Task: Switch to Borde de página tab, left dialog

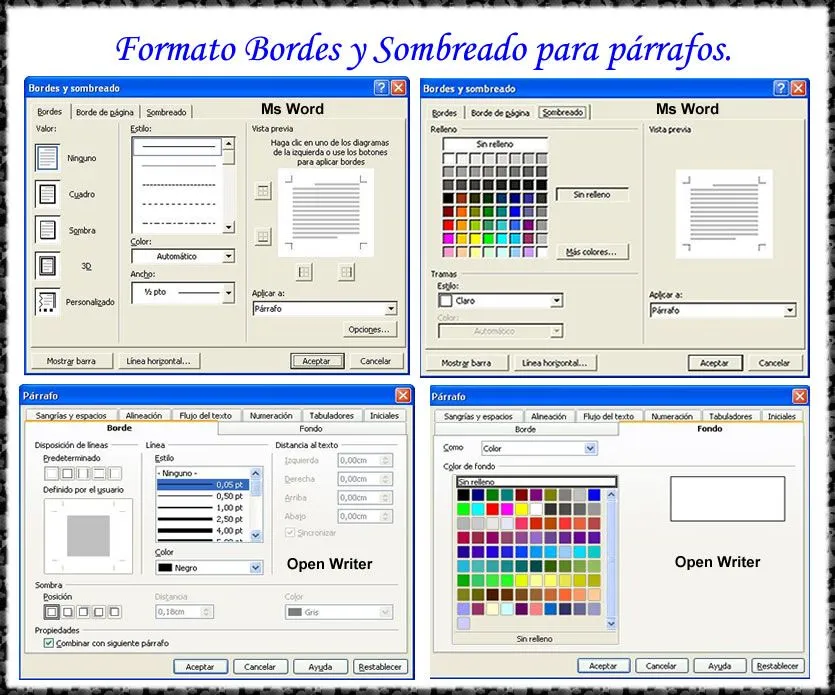Action: [104, 112]
